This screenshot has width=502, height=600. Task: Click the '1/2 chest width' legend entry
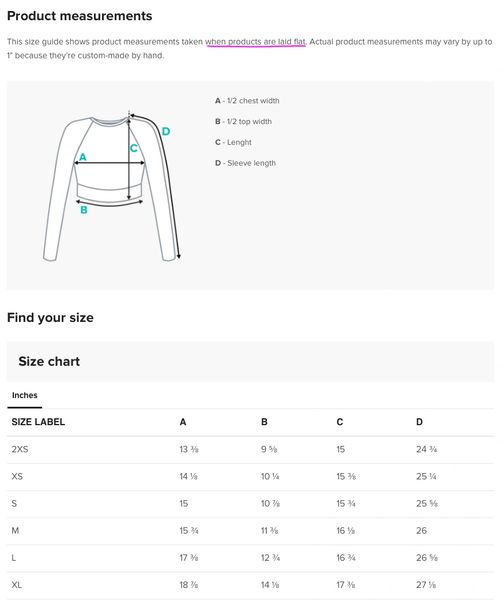pyautogui.click(x=247, y=101)
